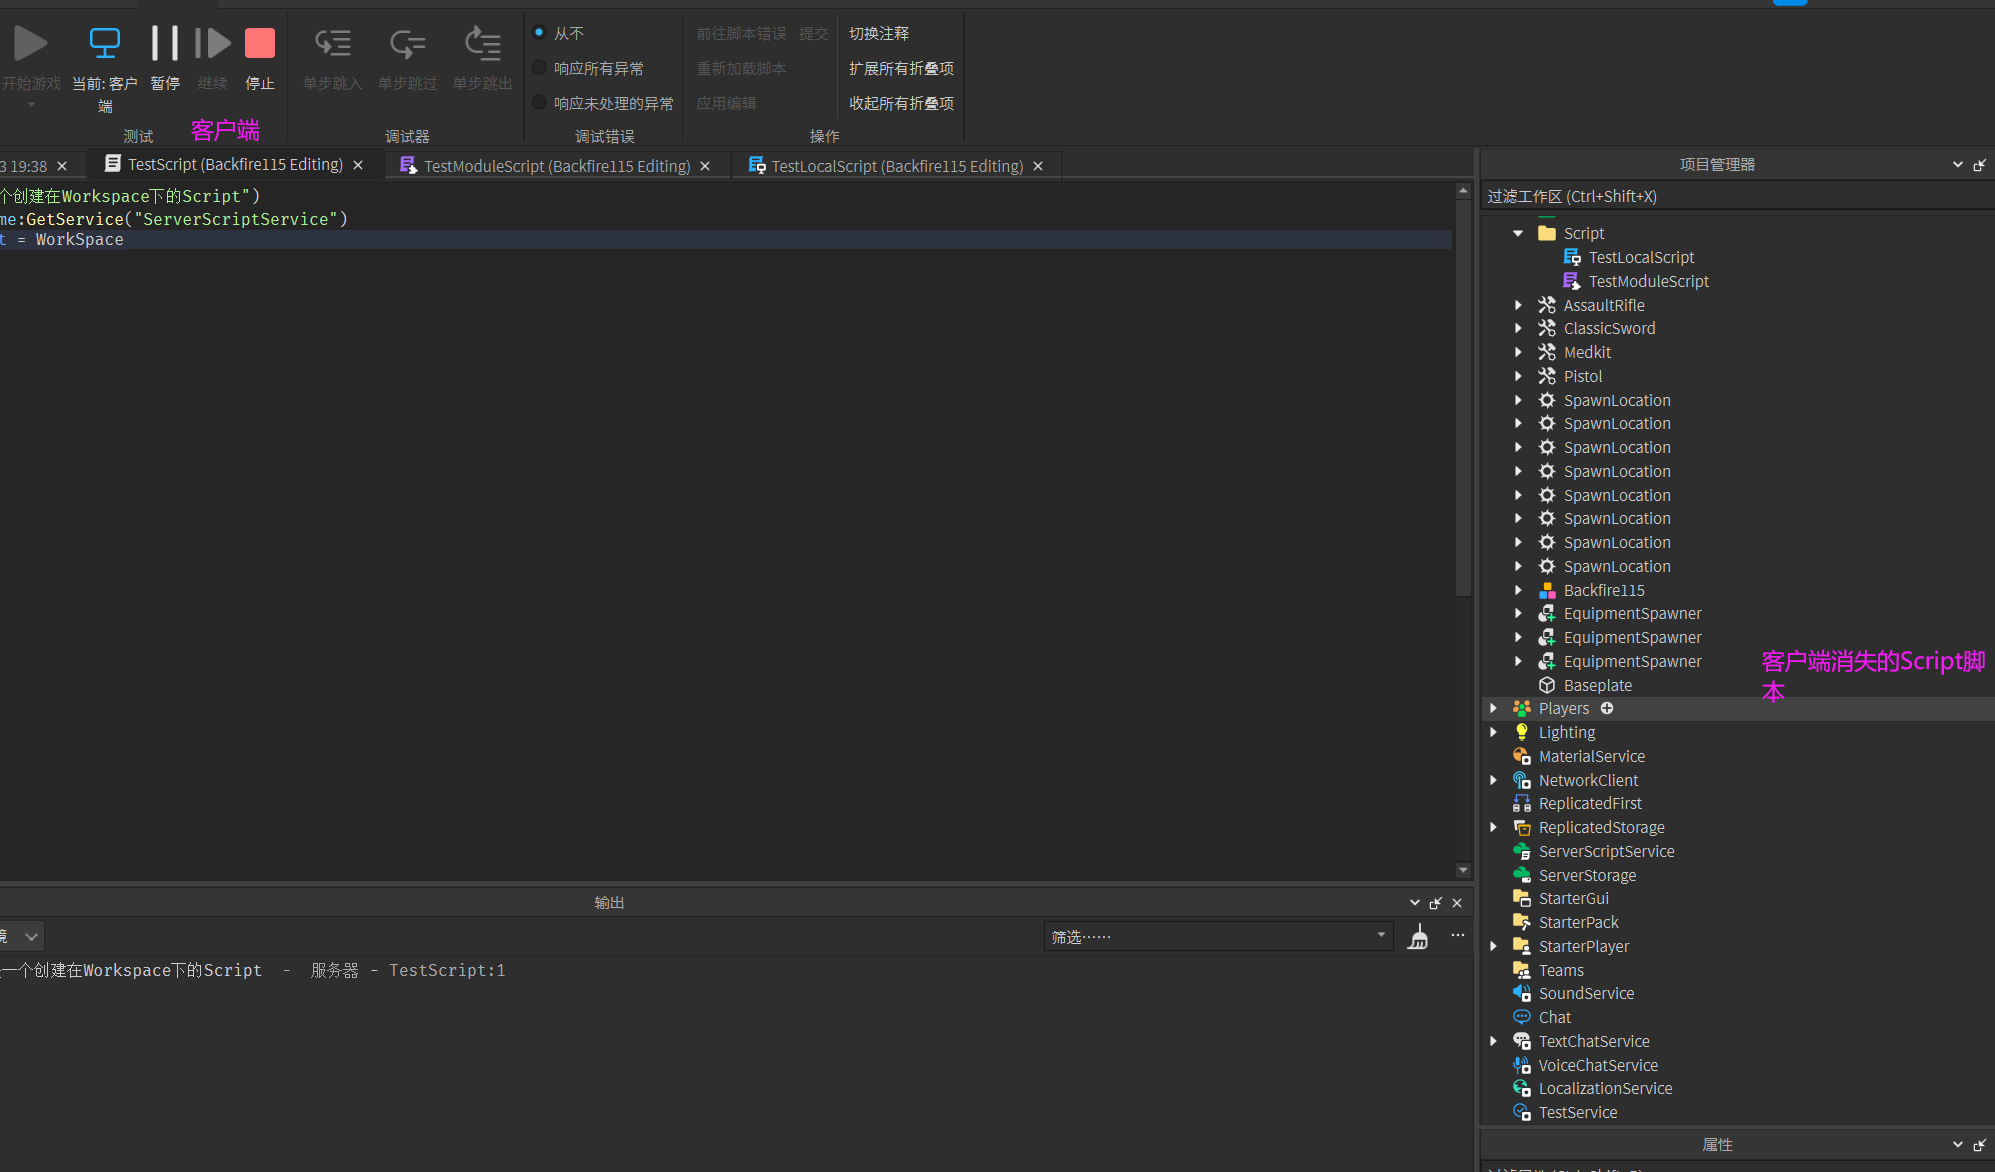The image size is (1995, 1172).
Task: Click the TestService icon
Action: coord(1522,1112)
